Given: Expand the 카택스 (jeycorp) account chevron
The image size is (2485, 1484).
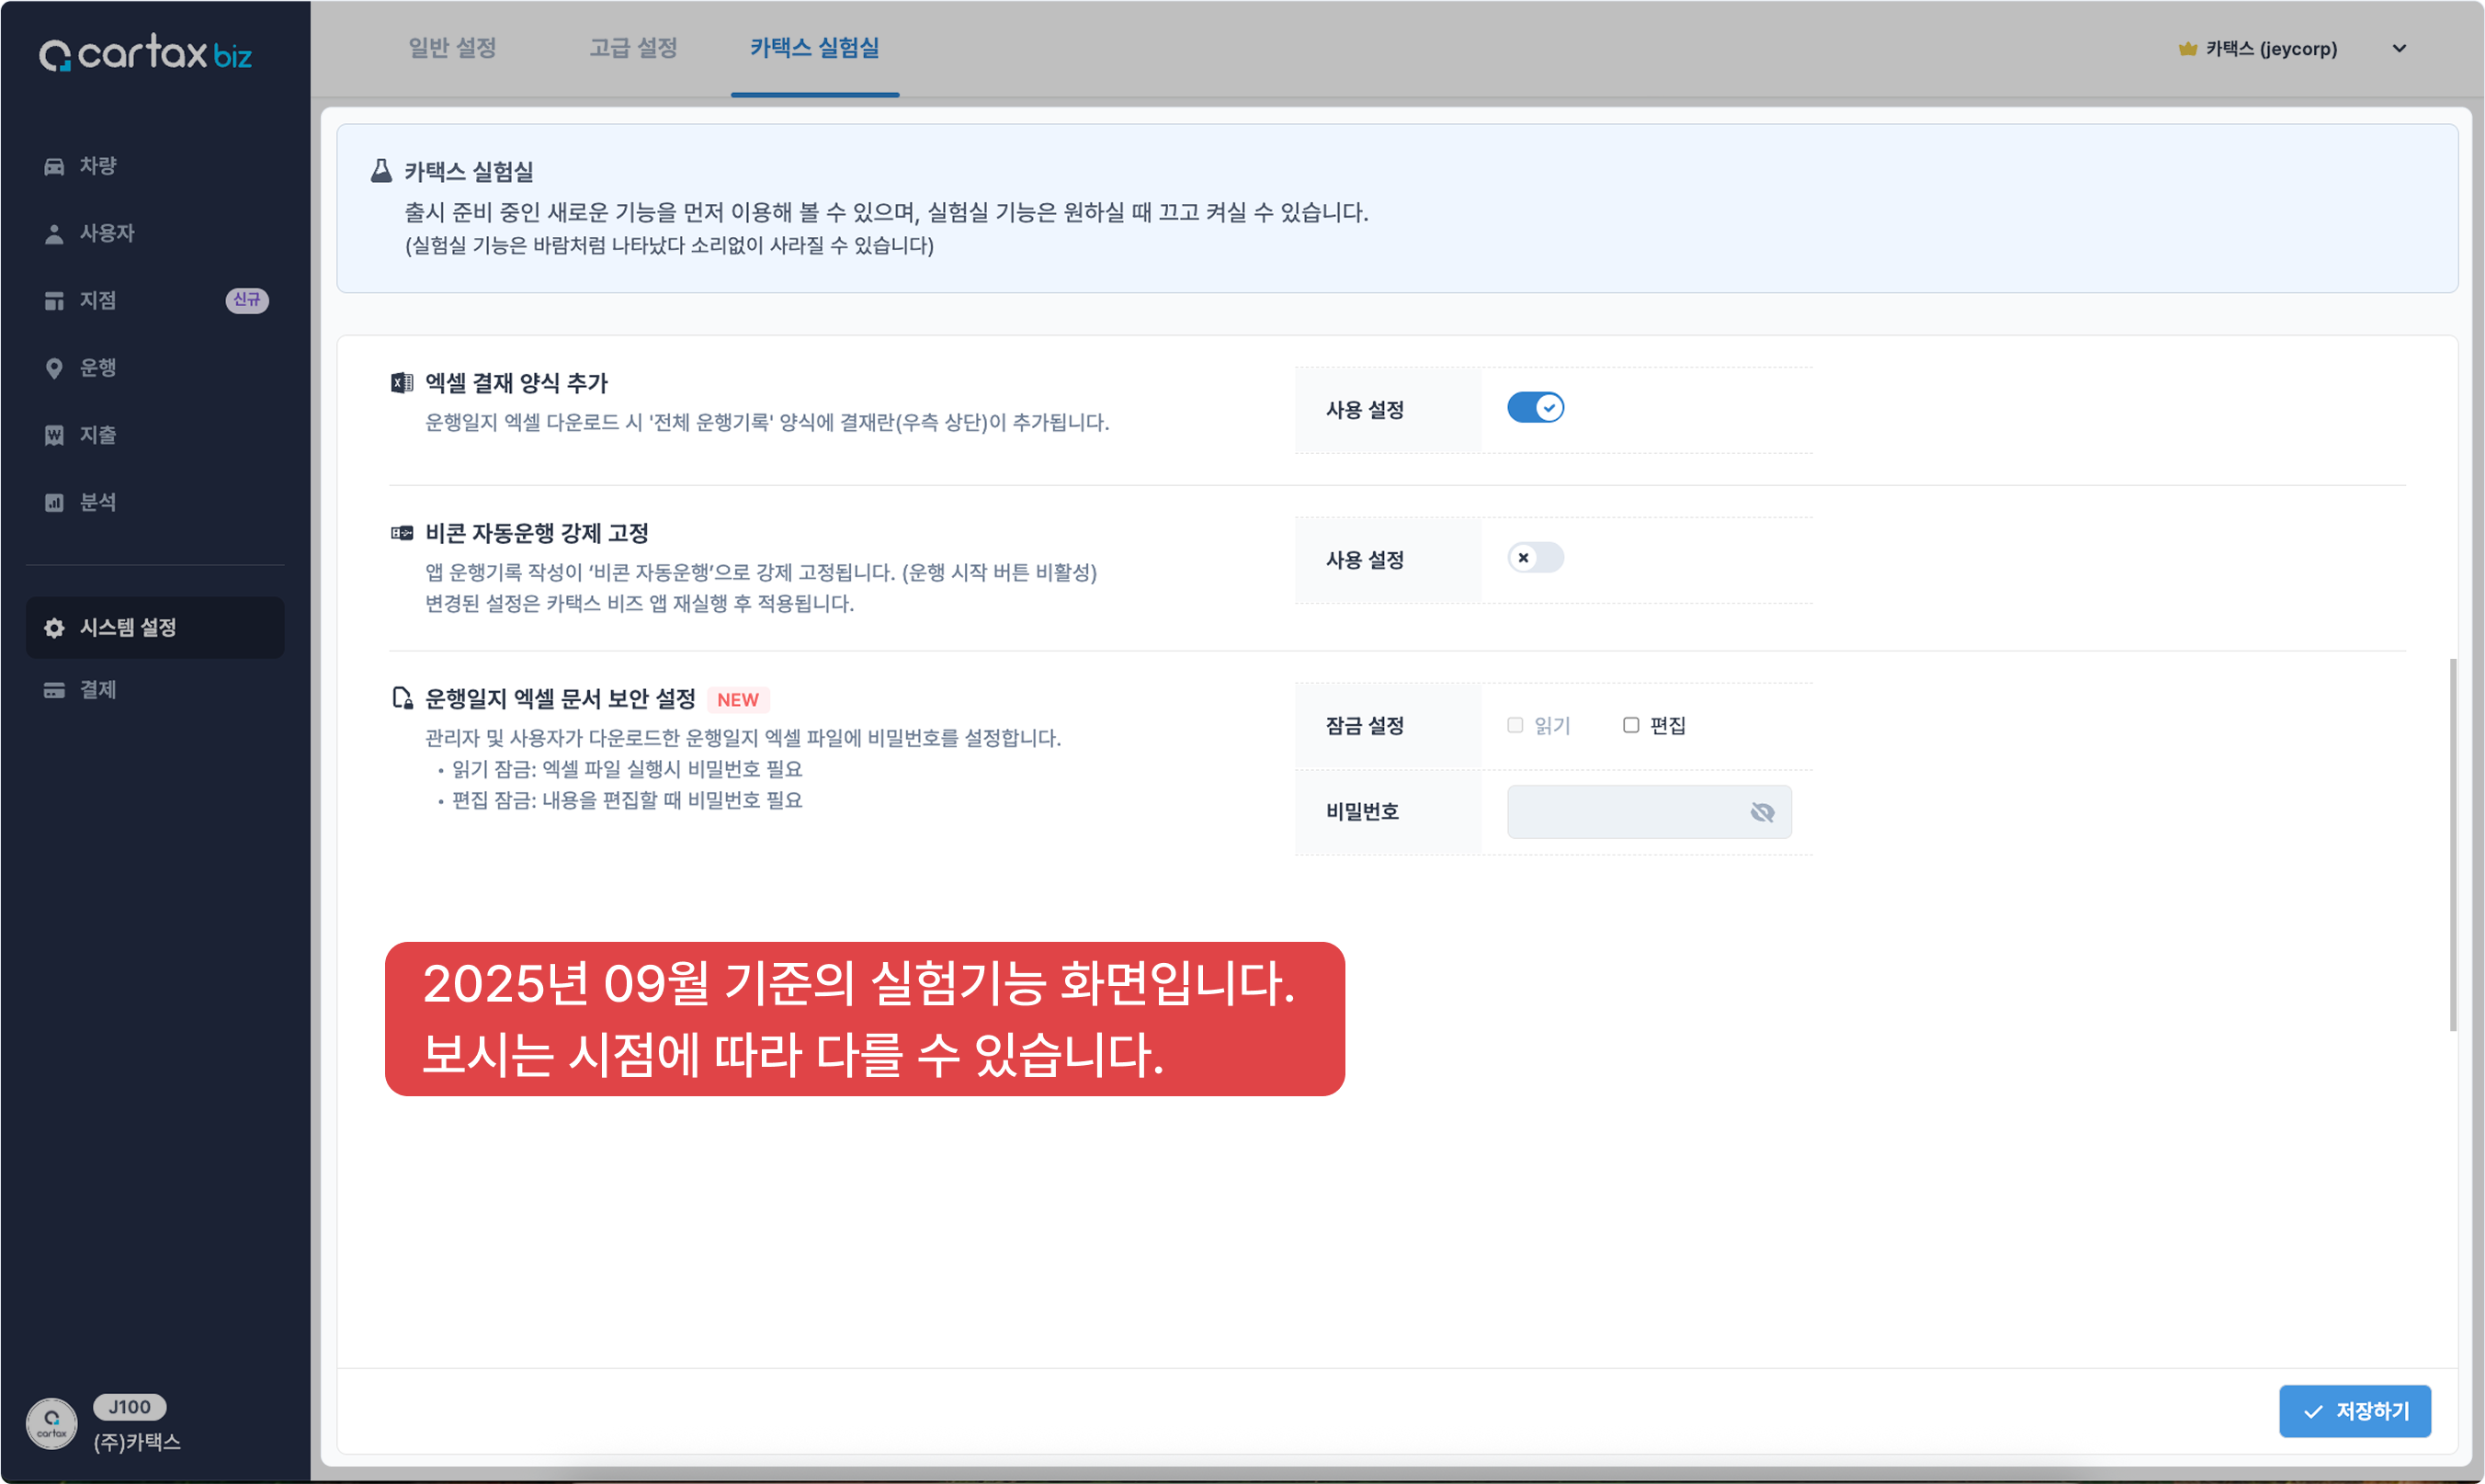Looking at the screenshot, I should coord(2399,48).
